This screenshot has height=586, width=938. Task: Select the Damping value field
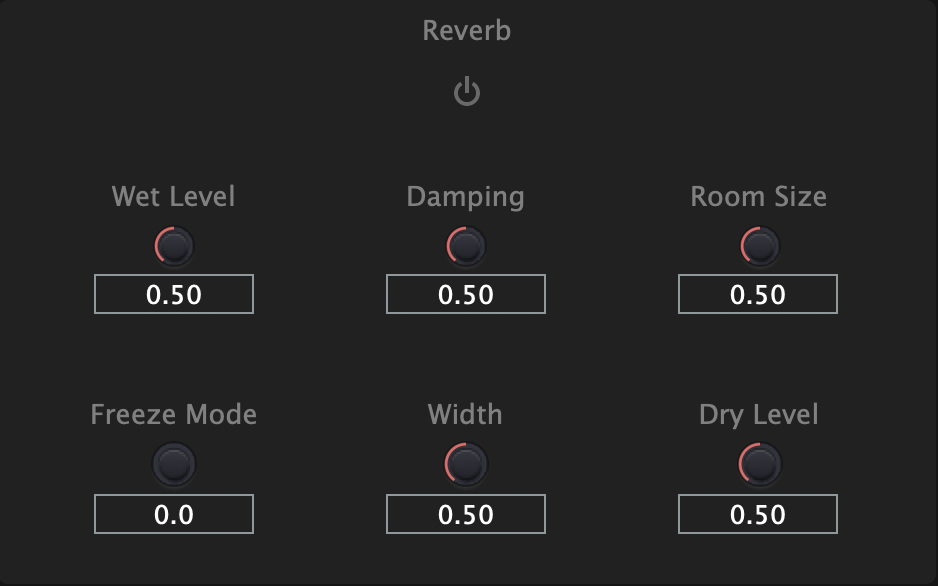[466, 295]
